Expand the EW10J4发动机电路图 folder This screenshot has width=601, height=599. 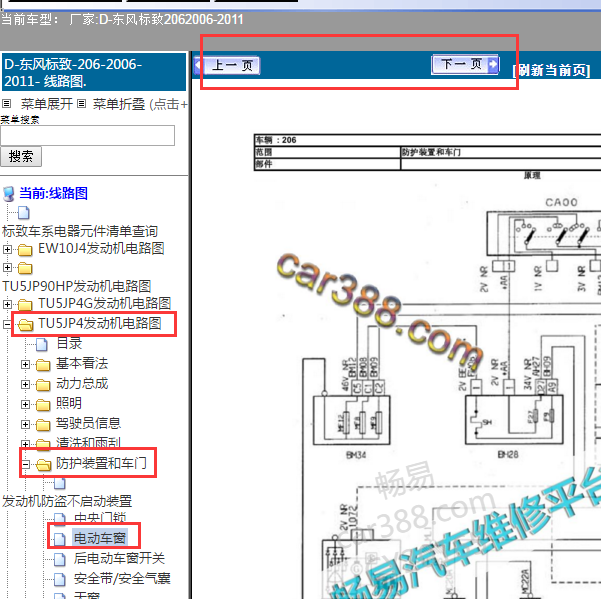click(7, 249)
